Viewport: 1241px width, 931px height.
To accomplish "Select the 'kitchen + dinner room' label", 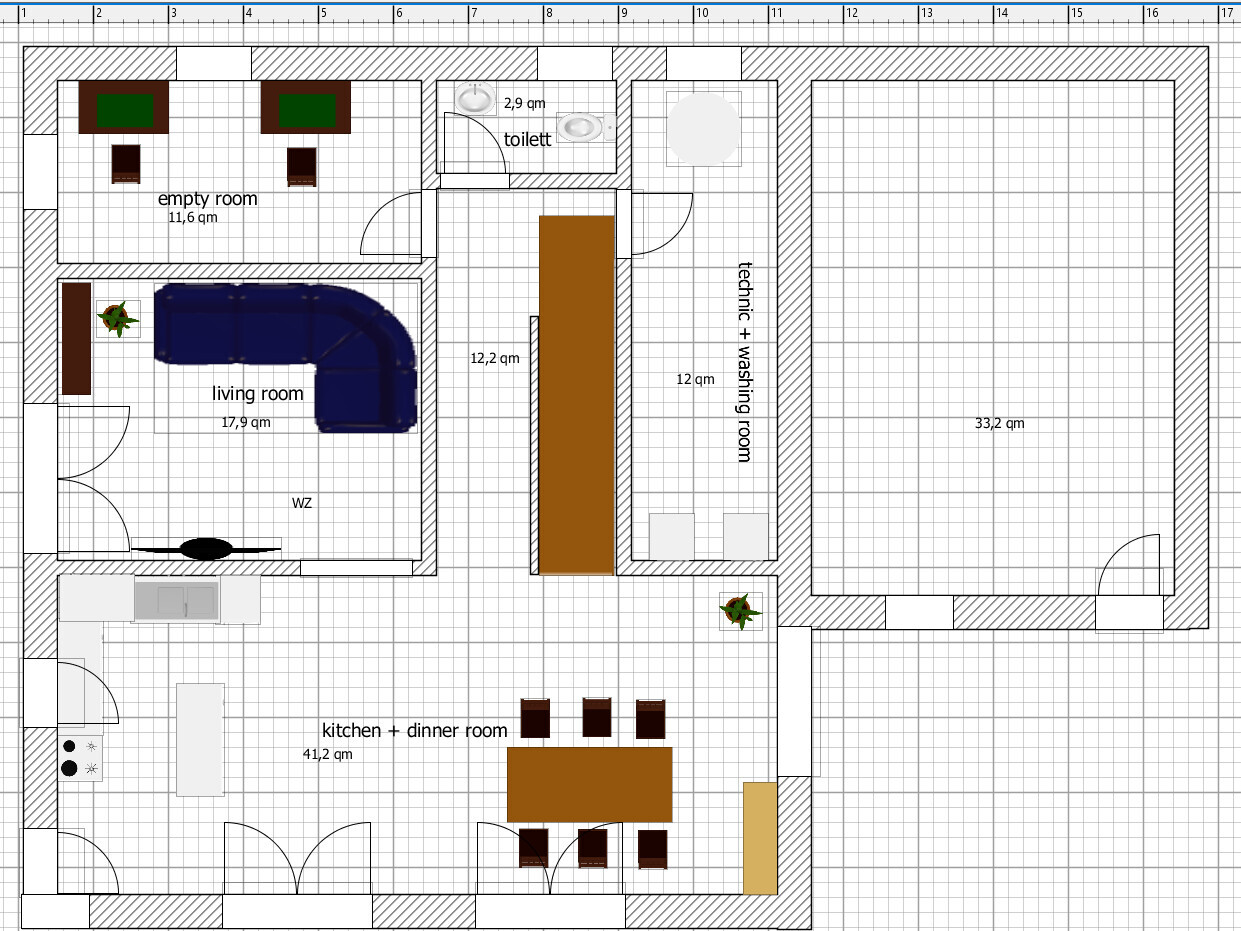I will 414,731.
